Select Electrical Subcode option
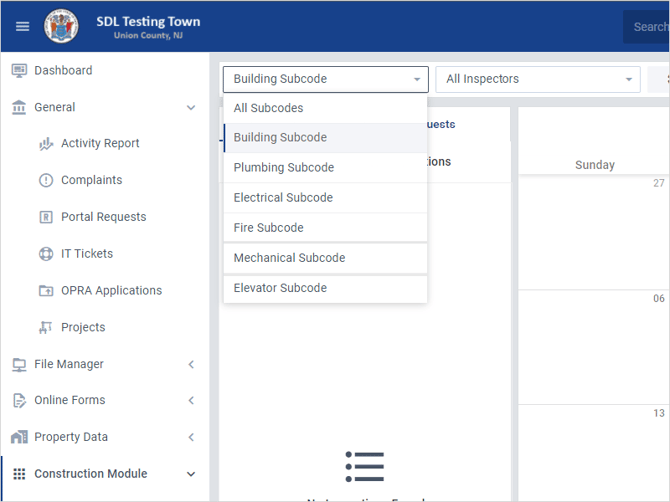The height and width of the screenshot is (502, 670). pyautogui.click(x=325, y=198)
